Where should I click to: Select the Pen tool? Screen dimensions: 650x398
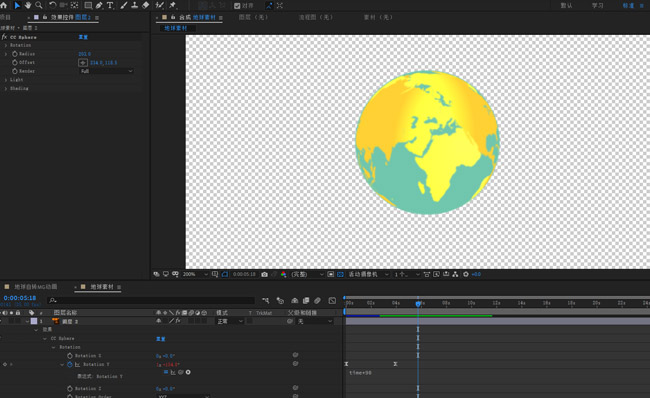click(x=99, y=5)
